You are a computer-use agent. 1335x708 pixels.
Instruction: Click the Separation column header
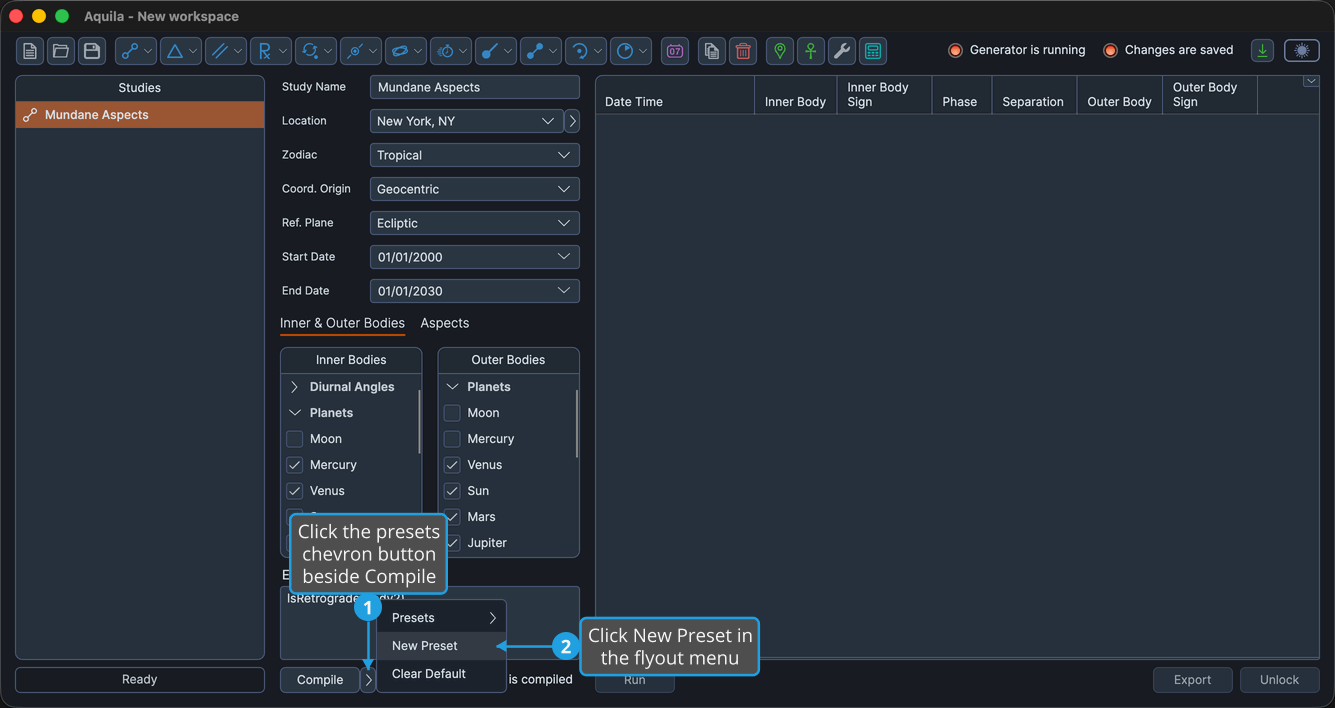[x=1034, y=95]
